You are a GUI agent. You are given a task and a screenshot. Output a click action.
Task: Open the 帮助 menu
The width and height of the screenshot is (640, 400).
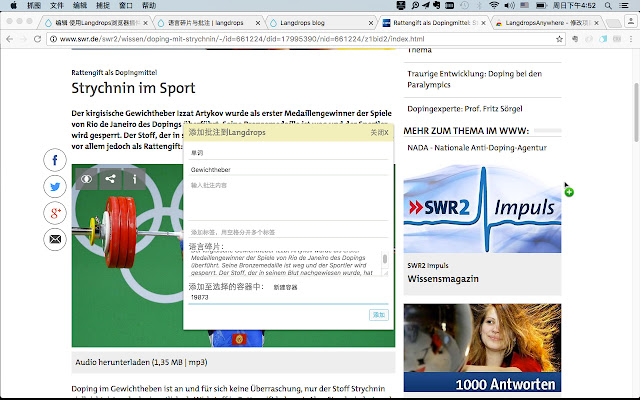(x=149, y=5)
